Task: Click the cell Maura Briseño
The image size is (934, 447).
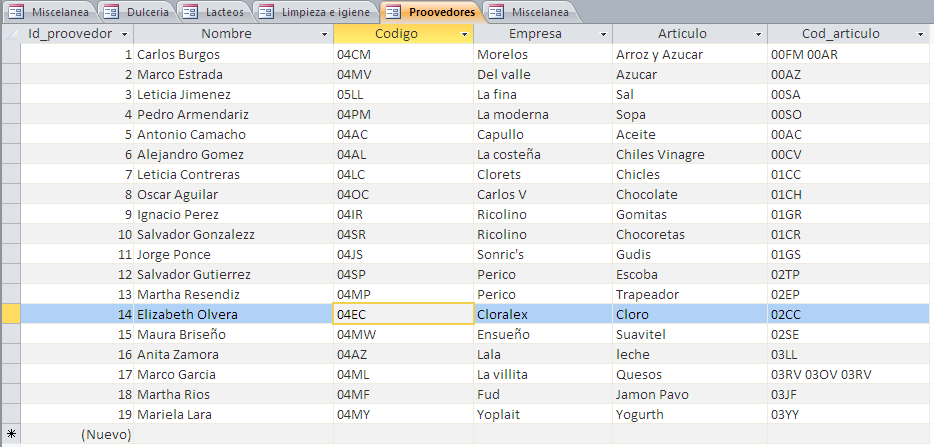Action: pos(234,334)
